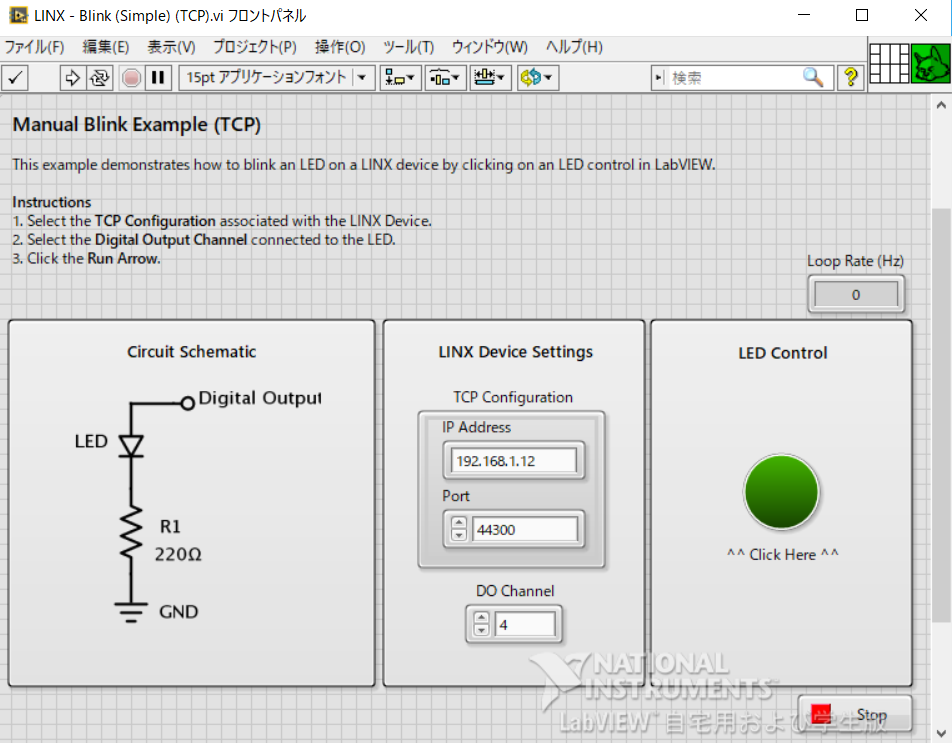
Task: Open the 操作(O) menu
Action: click(340, 47)
